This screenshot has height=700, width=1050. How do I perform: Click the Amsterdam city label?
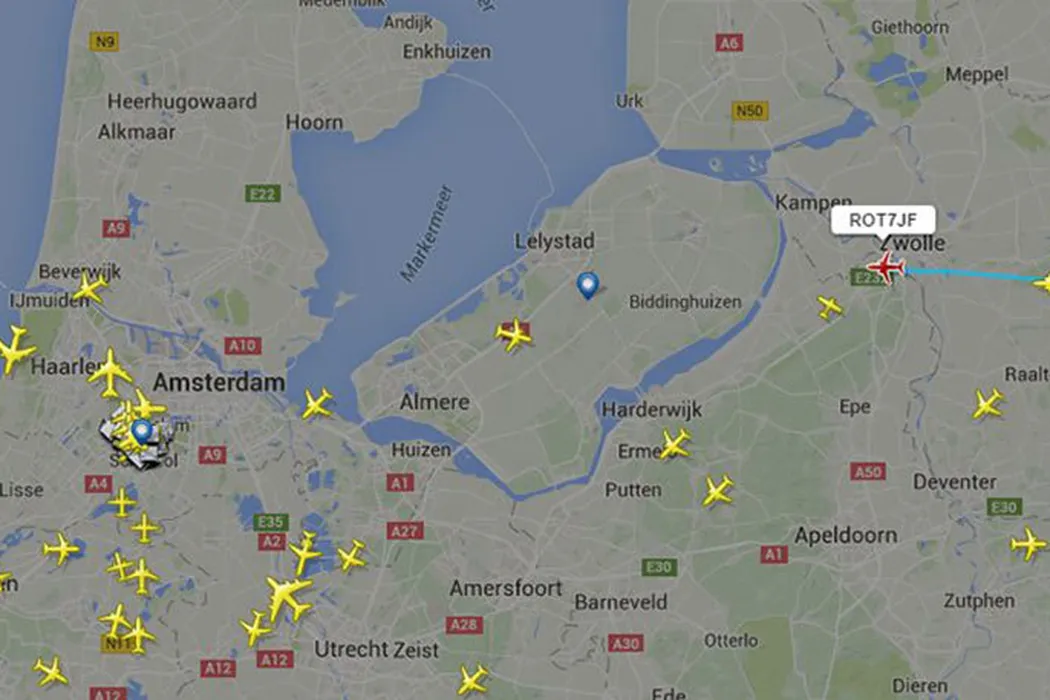(x=219, y=382)
